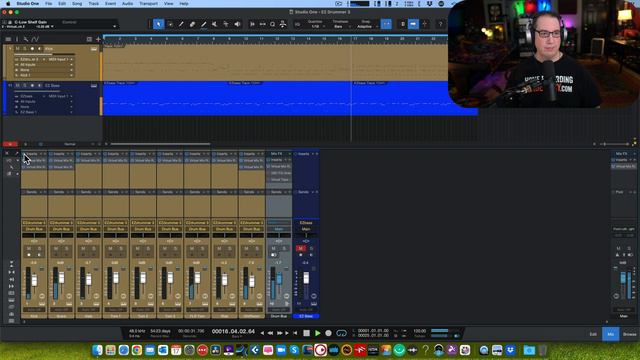Open the Trash in the Dock

click(x=542, y=350)
